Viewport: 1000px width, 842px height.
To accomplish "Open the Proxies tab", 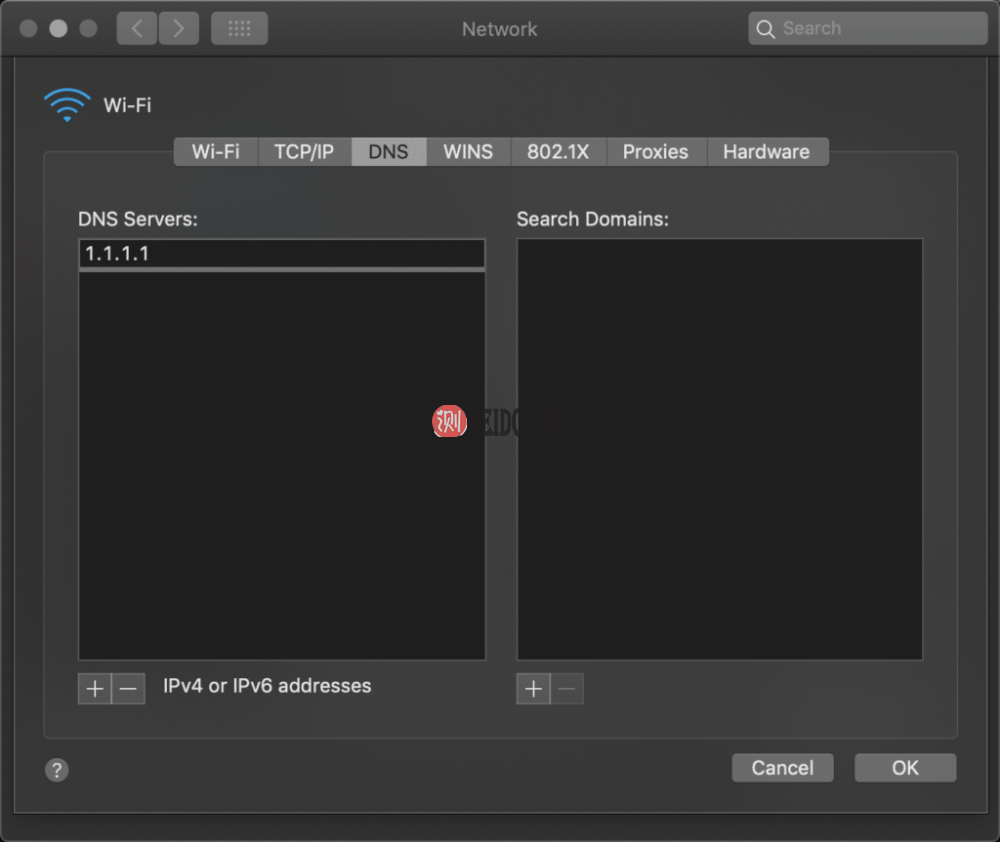I will (656, 151).
